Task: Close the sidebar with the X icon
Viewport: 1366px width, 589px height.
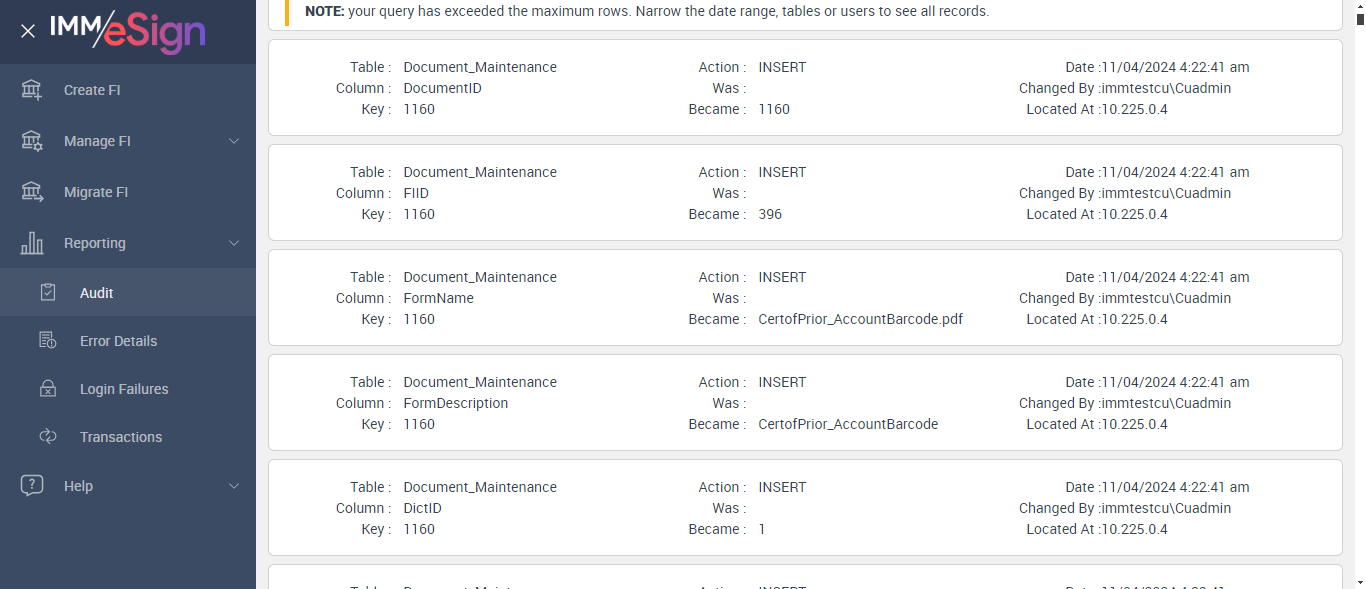Action: tap(28, 31)
